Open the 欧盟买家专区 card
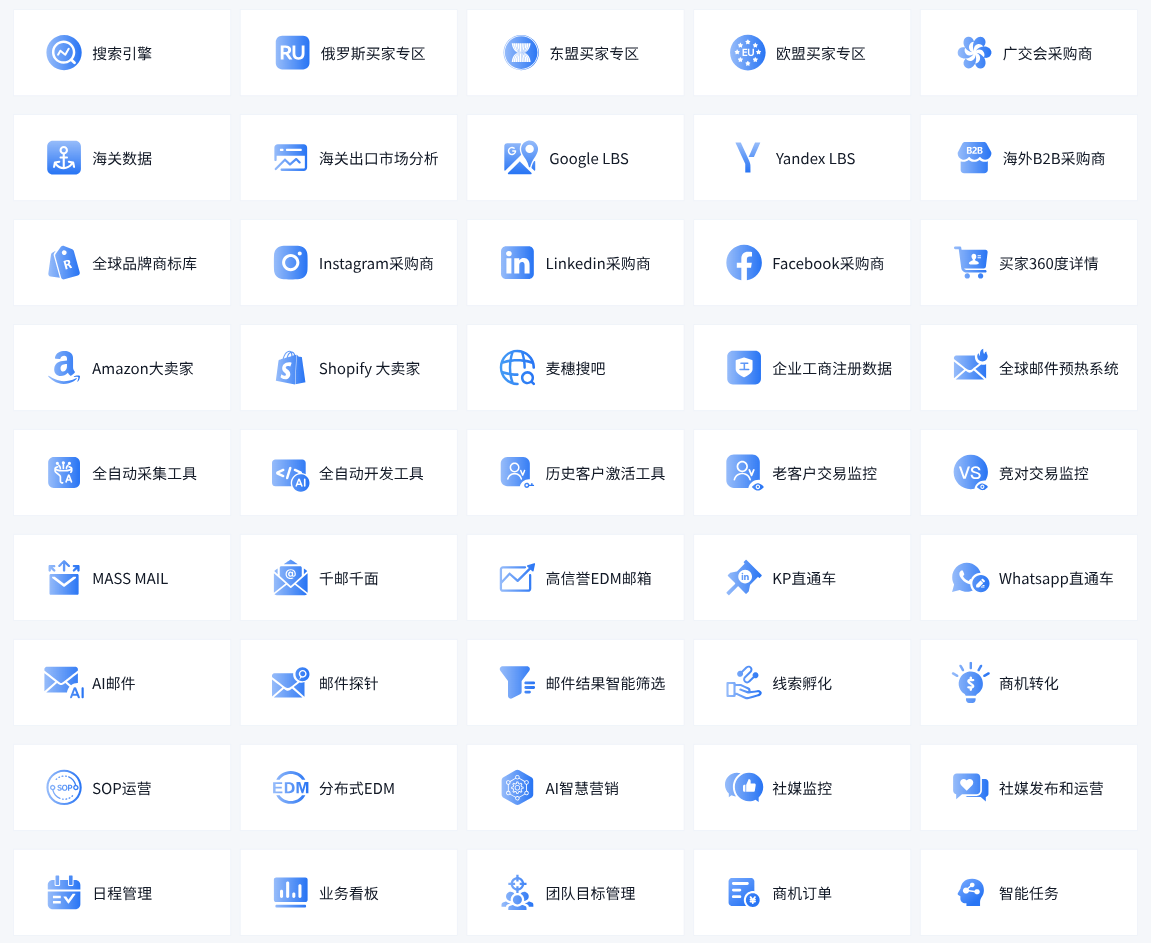The height and width of the screenshot is (943, 1151). tap(802, 53)
